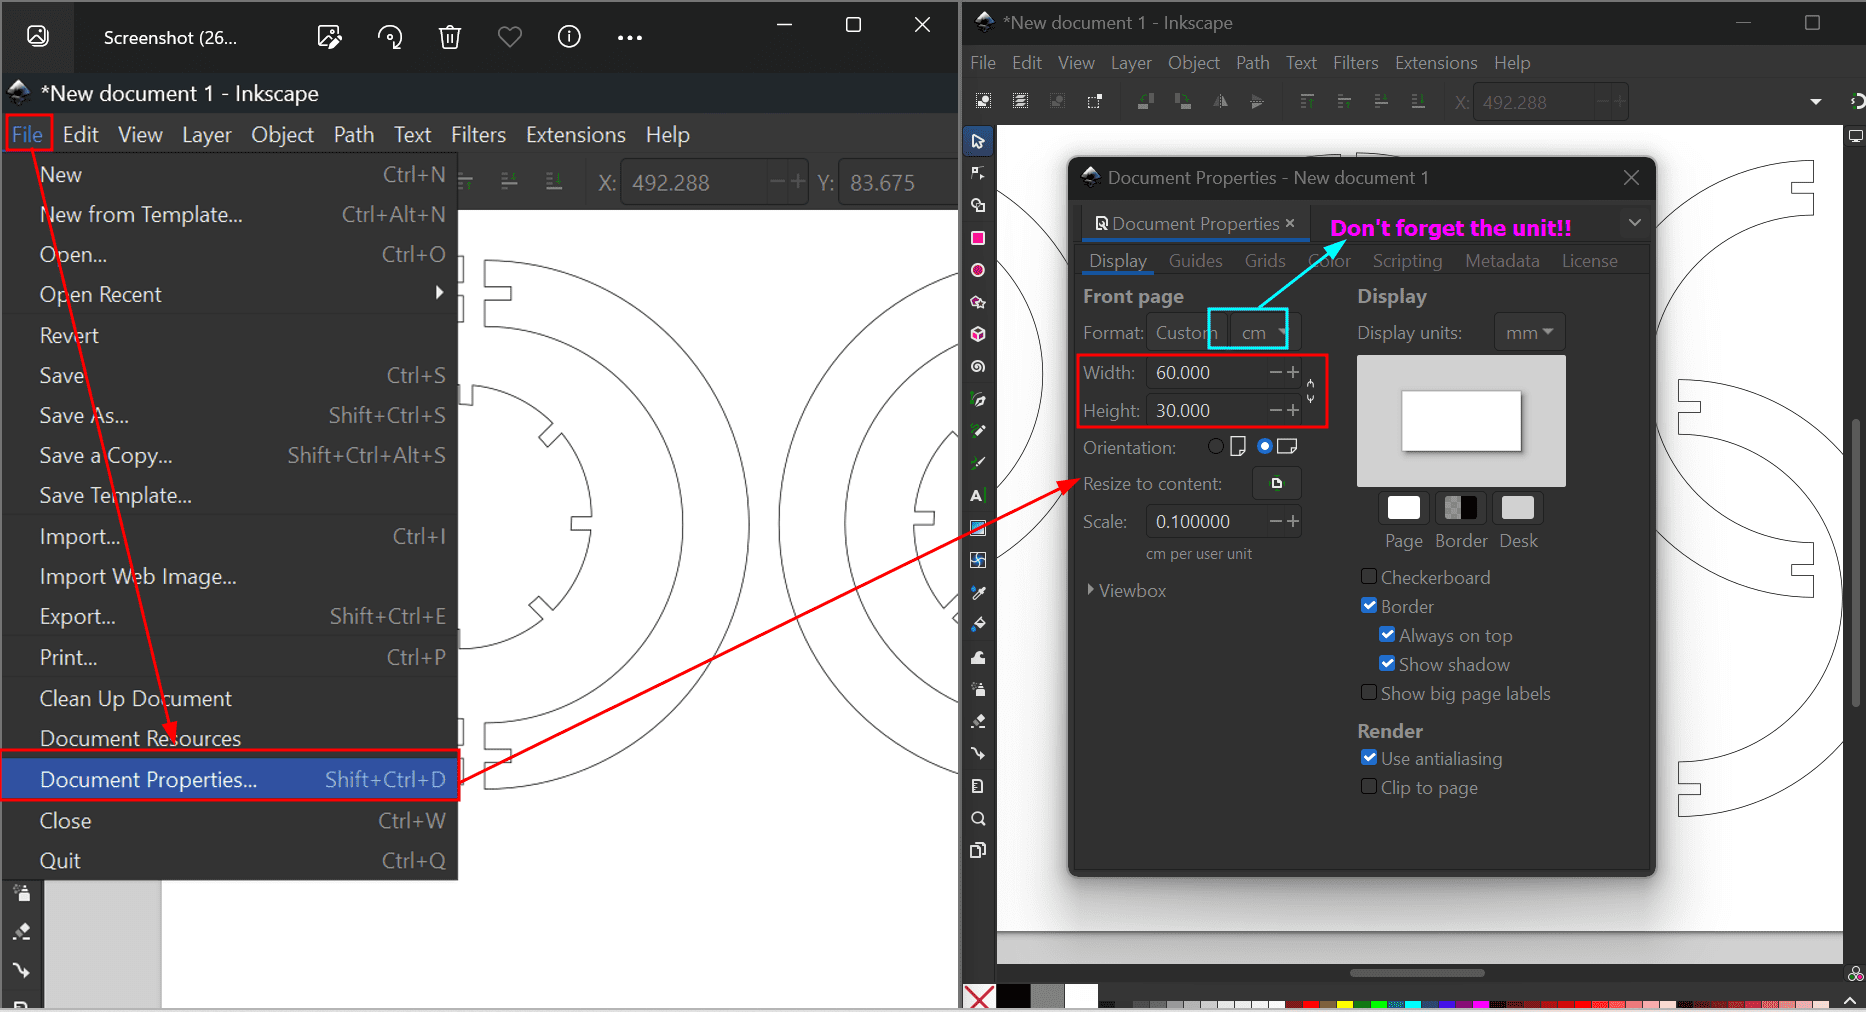Enable Show big page labels
Viewport: 1866px width, 1012px height.
pos(1369,692)
